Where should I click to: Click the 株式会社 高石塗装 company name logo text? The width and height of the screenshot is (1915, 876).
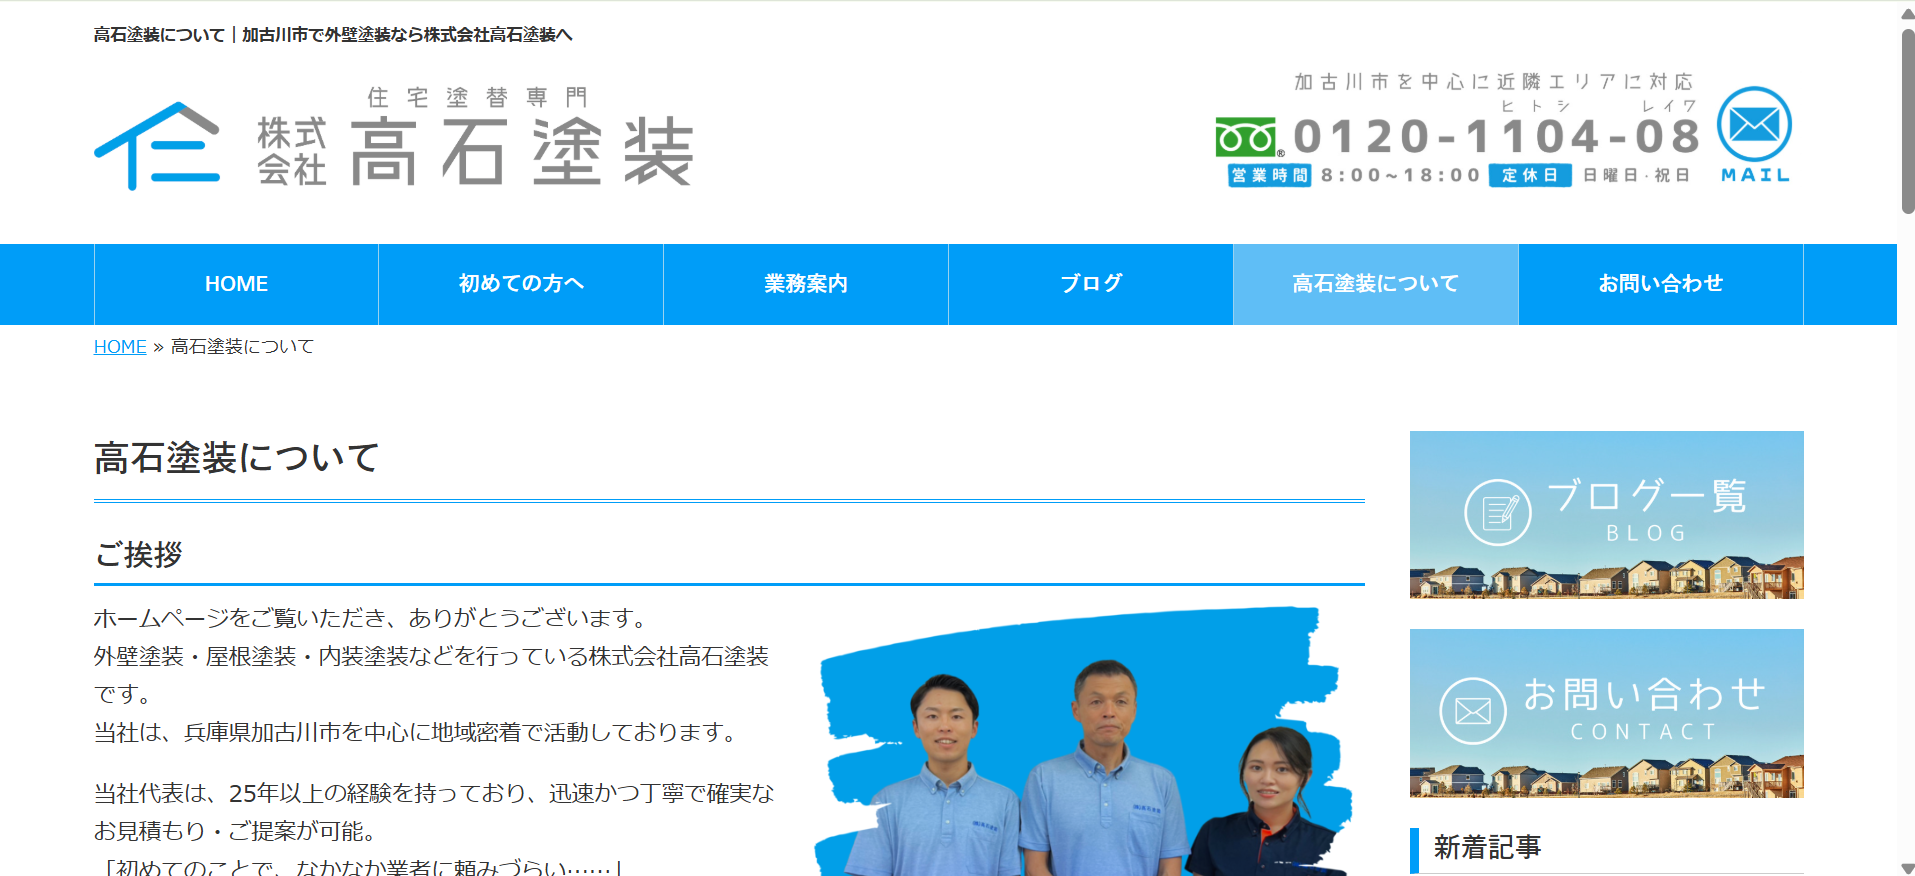(x=475, y=151)
